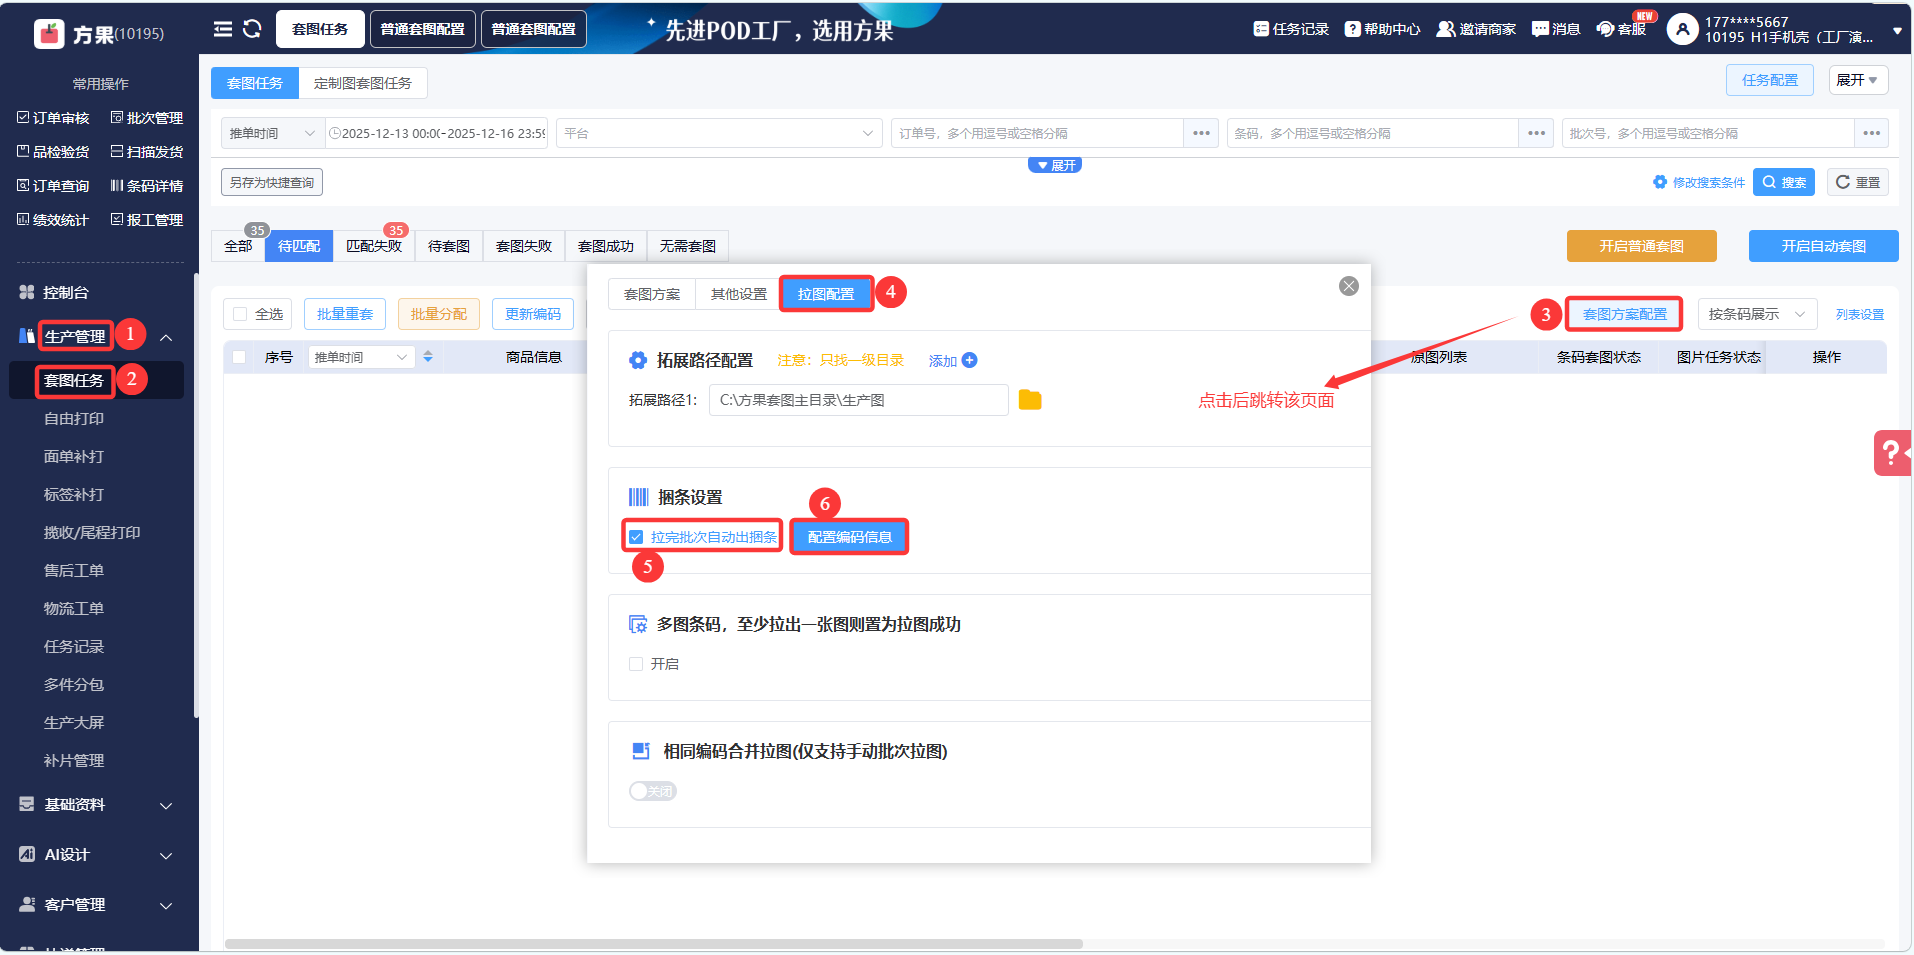Click the refresh icon in top bar
The image size is (1914, 955).
(252, 29)
